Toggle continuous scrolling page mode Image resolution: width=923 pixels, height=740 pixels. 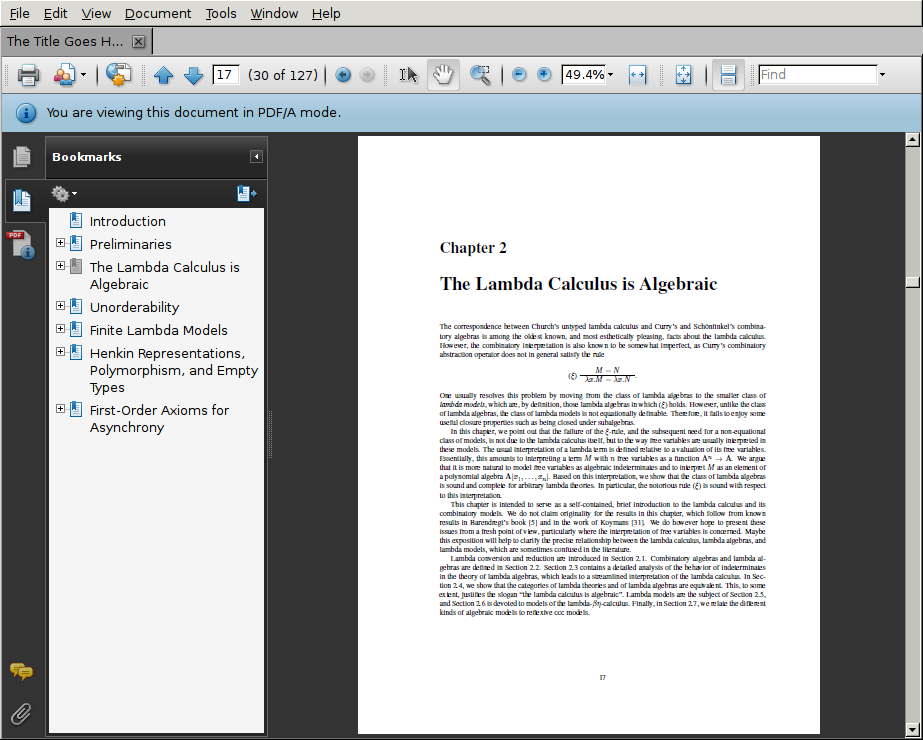pos(728,75)
